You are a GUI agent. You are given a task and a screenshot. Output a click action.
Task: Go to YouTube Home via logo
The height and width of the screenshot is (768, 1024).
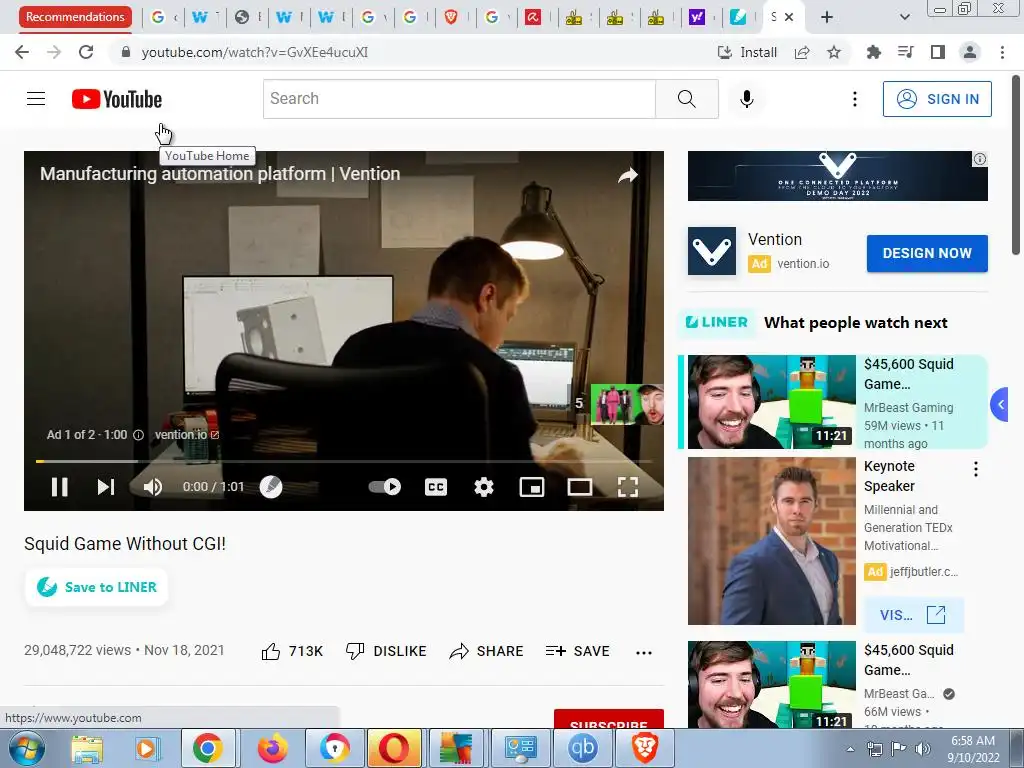pyautogui.click(x=117, y=99)
